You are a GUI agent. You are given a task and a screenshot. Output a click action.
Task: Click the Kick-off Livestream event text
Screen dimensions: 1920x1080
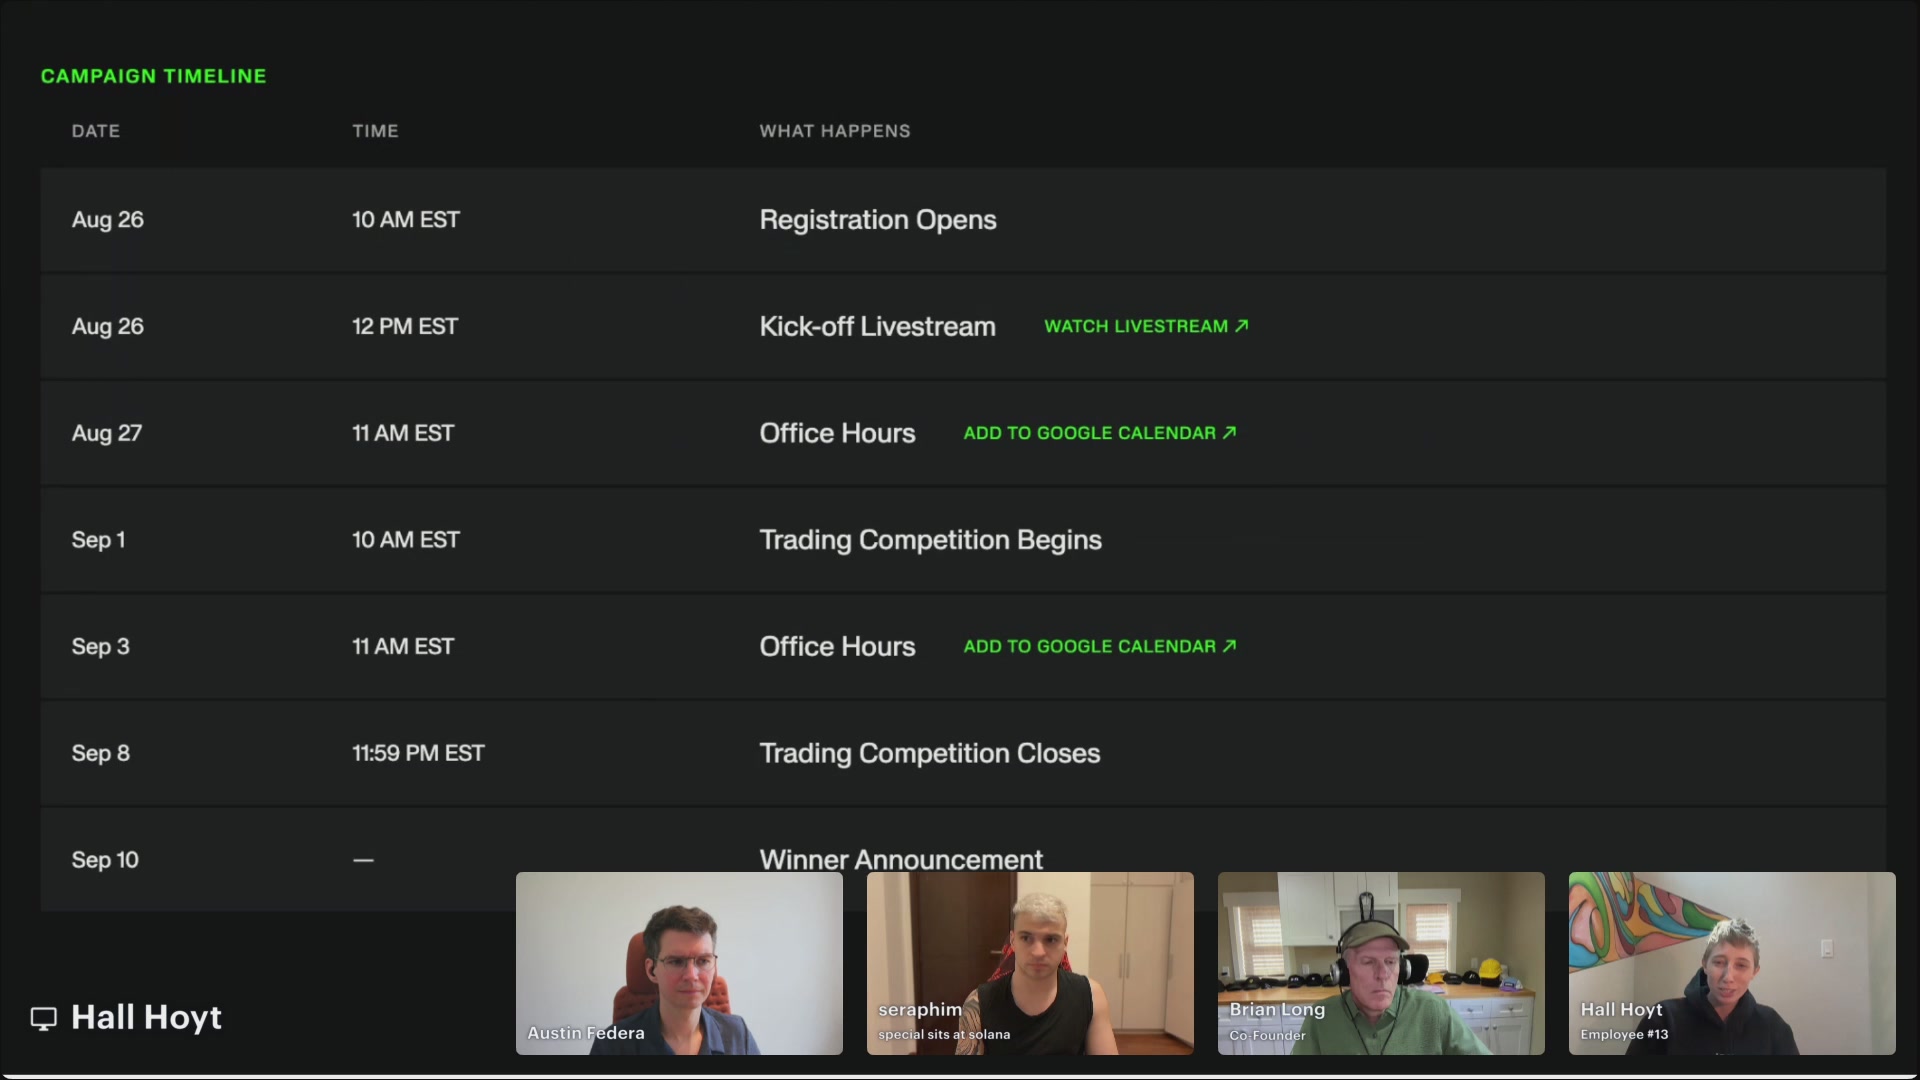[877, 327]
